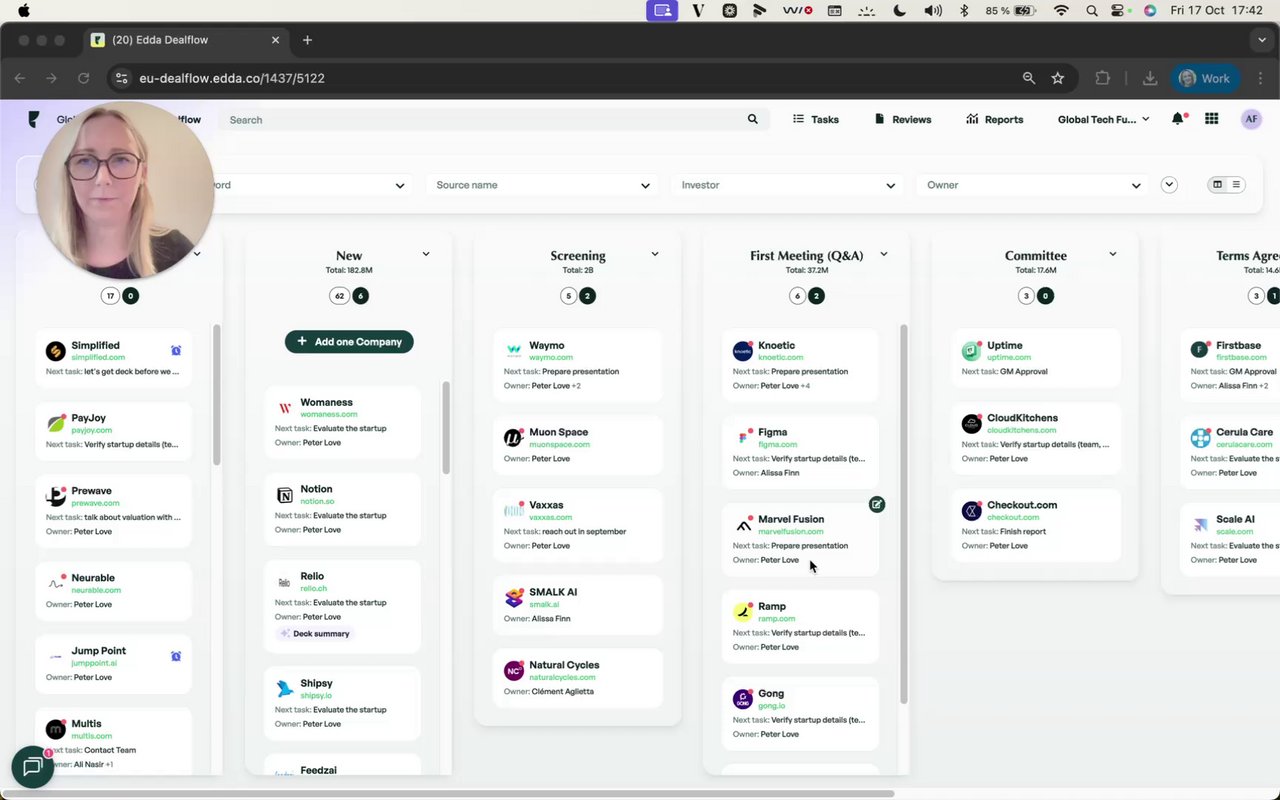Screen dimensions: 1280x800
Task: Click the First Meeting column scrollbar
Action: click(904, 513)
